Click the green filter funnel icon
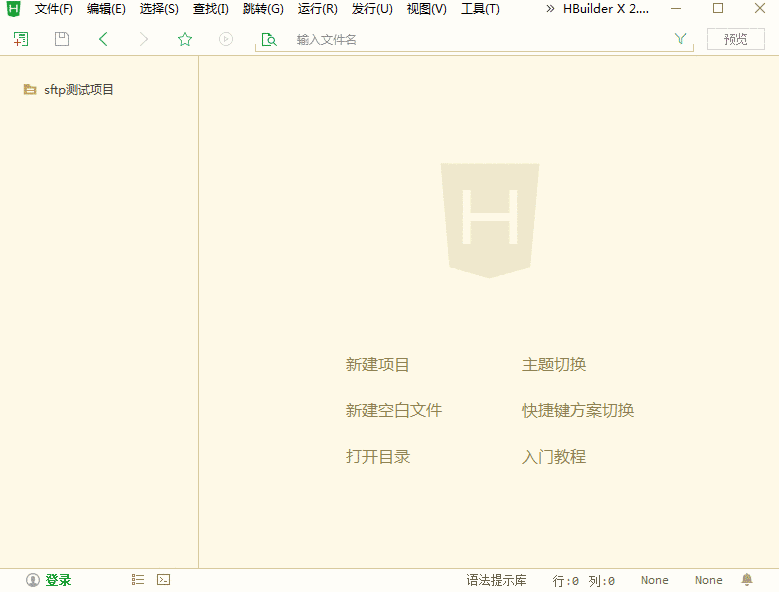 (680, 38)
